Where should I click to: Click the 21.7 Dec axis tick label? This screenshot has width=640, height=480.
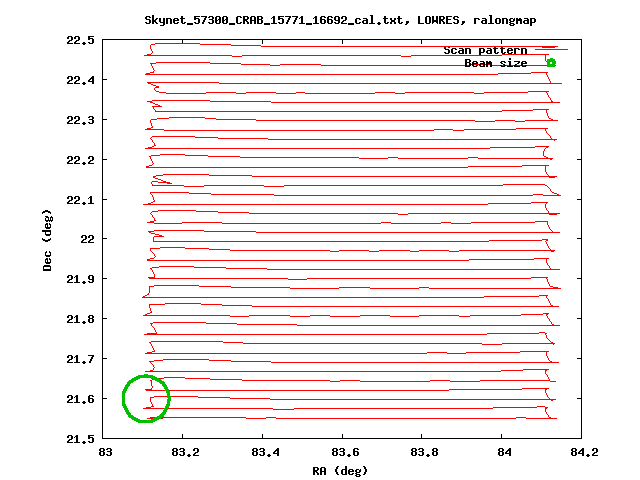click(x=80, y=359)
